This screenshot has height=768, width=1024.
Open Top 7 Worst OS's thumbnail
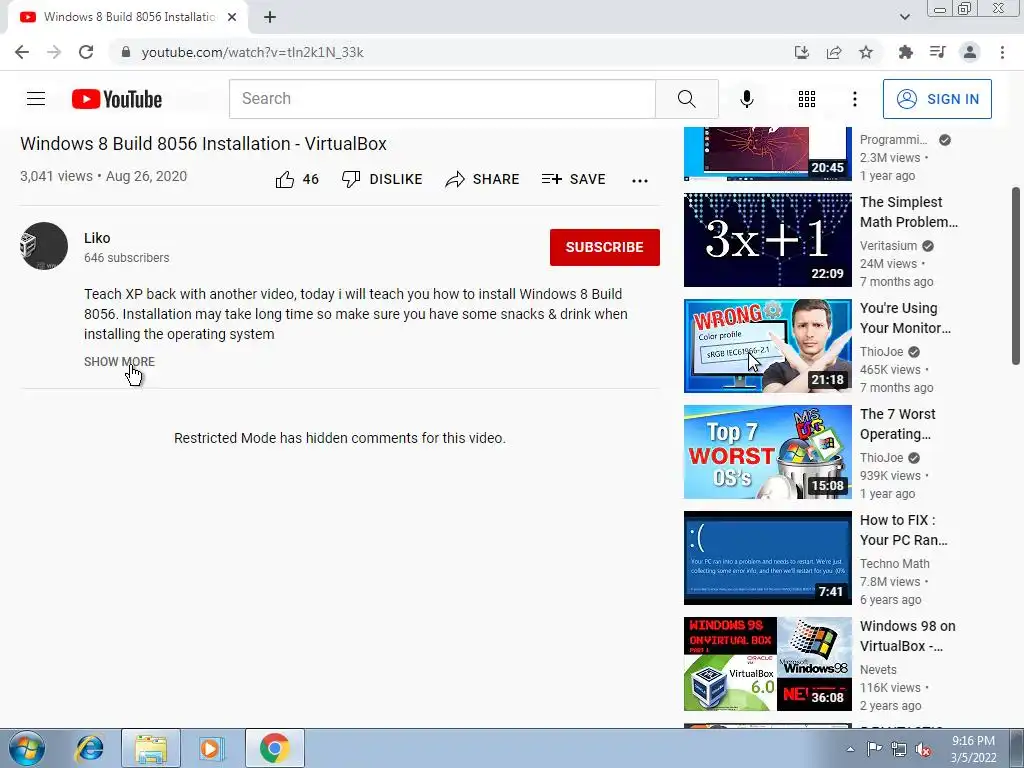pos(767,452)
